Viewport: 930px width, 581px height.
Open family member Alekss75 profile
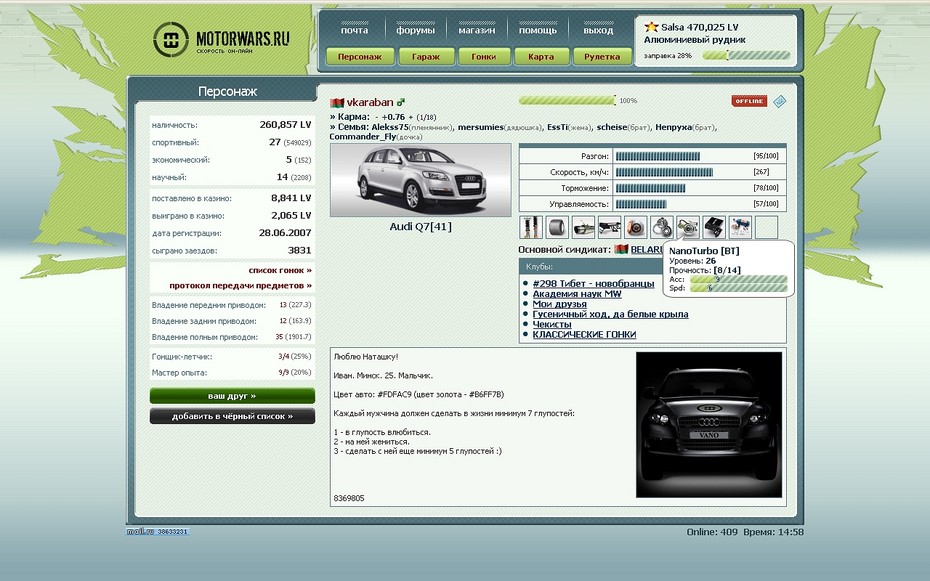tap(390, 127)
